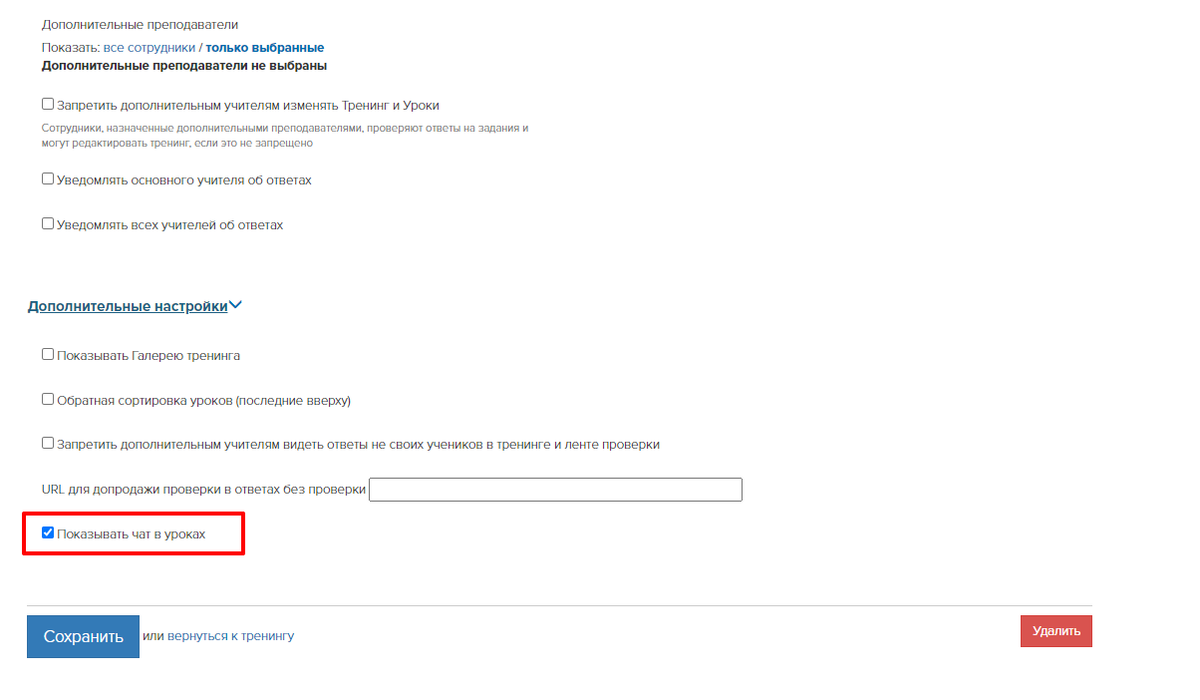Image resolution: width=1200 pixels, height=700 pixels.
Task: Click into the URL для допродажи проверки field
Action: [555, 489]
